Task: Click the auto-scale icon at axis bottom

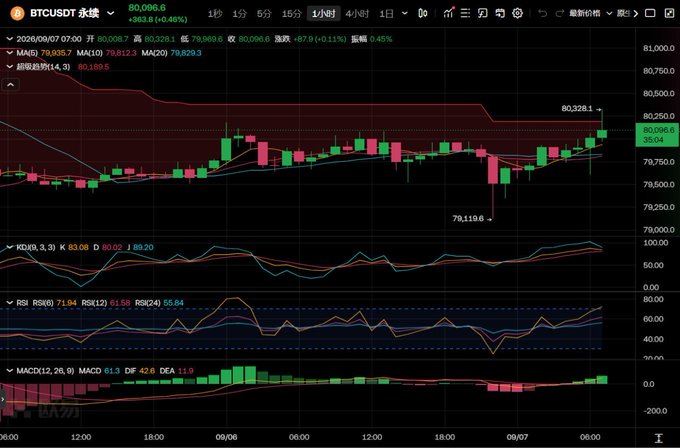Action: tap(658, 438)
